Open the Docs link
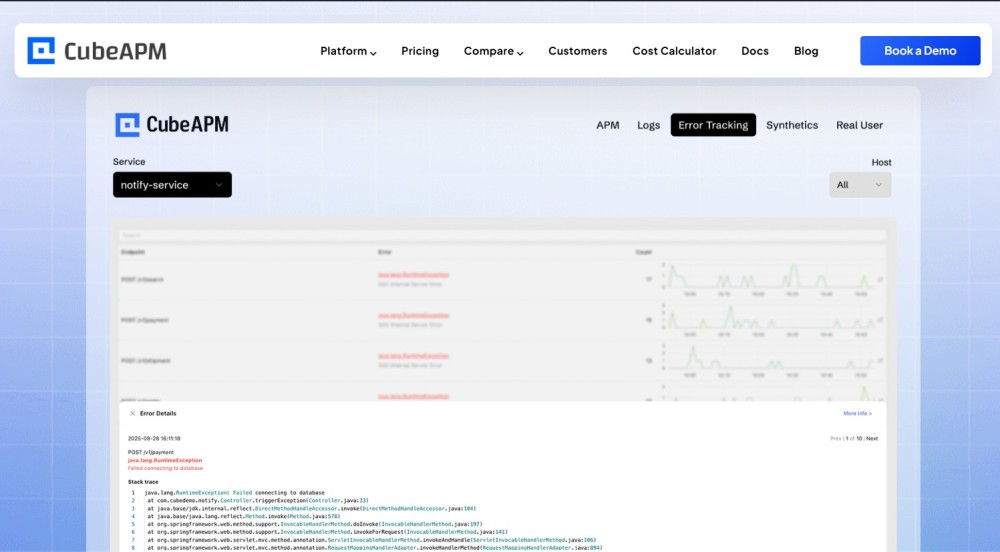The image size is (1000, 552). point(754,51)
